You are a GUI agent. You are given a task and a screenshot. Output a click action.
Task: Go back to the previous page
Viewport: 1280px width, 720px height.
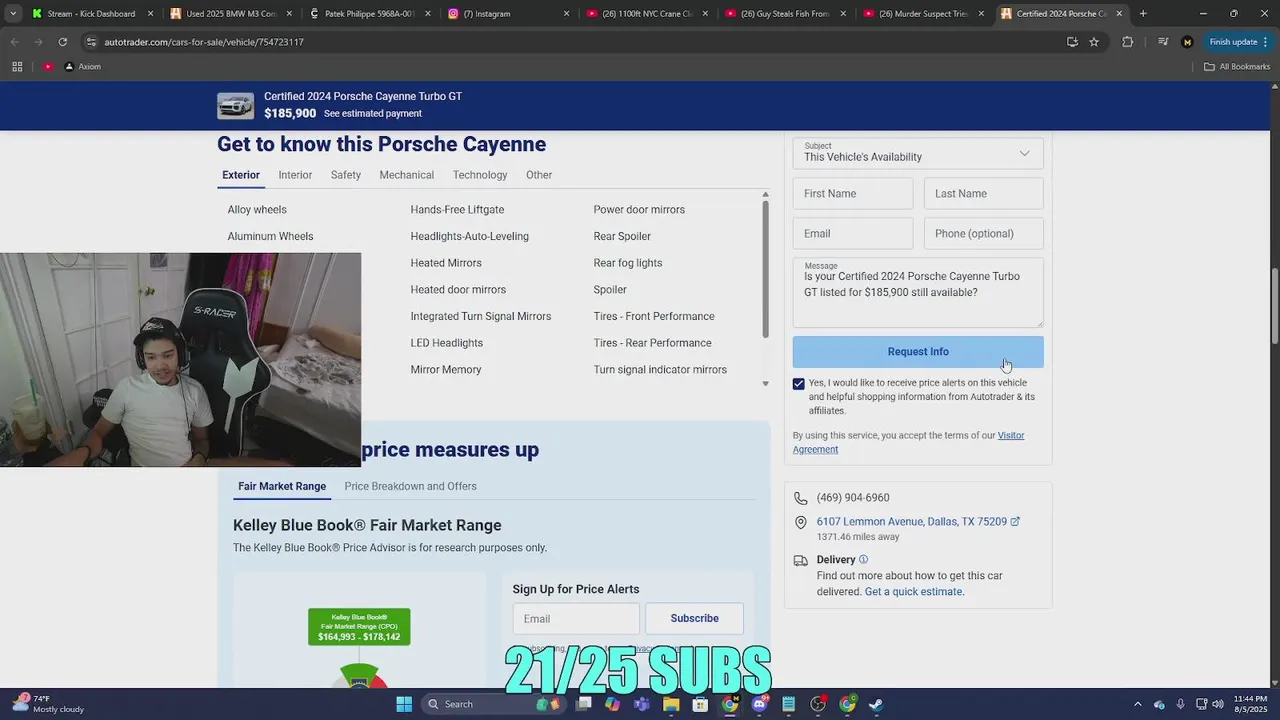[14, 42]
